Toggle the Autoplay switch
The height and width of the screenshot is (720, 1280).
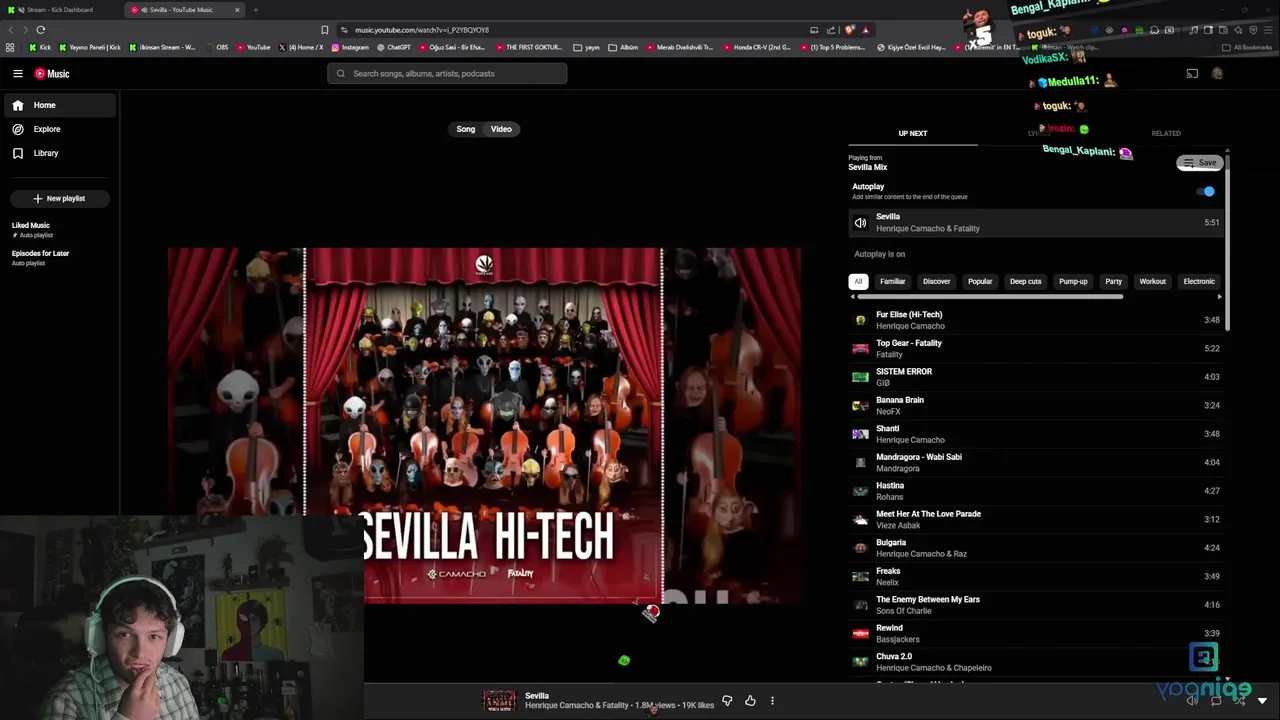[x=1206, y=191]
